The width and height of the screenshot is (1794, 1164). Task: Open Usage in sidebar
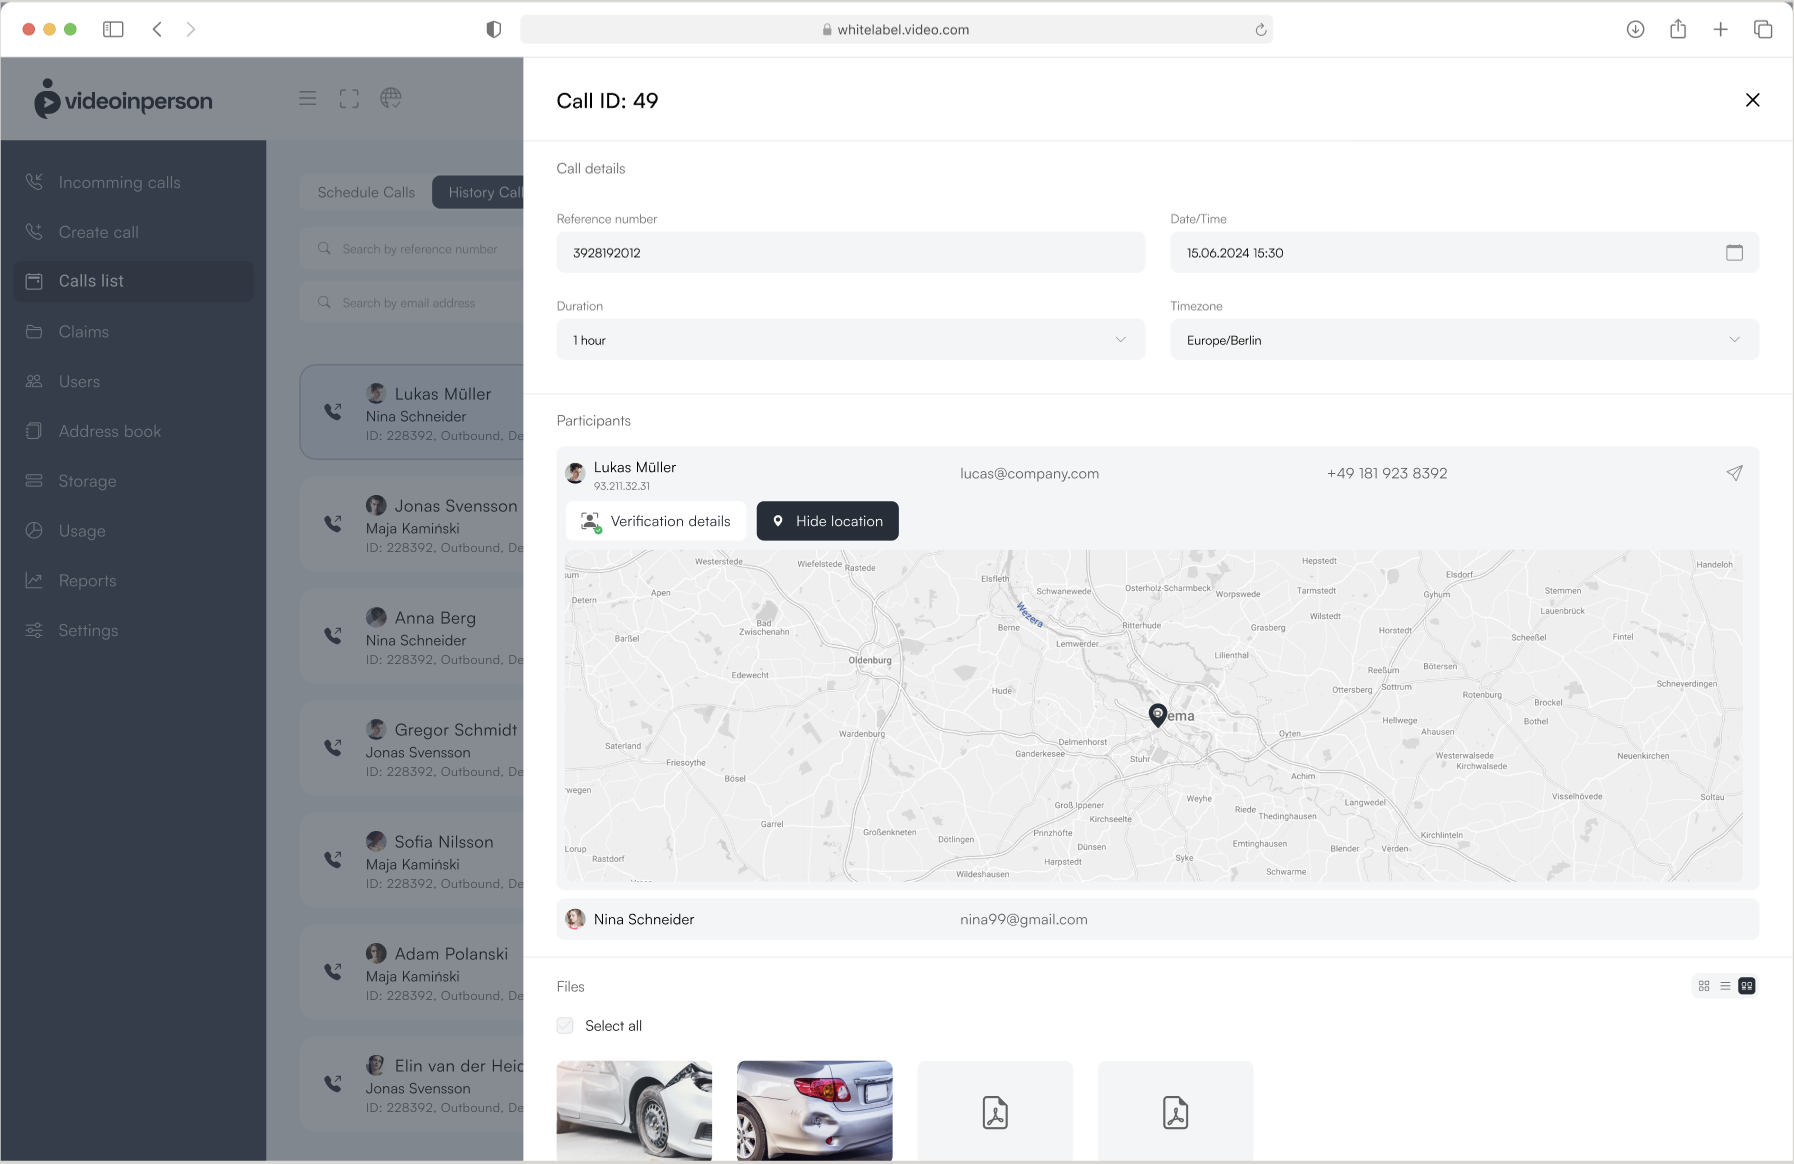(x=133, y=531)
